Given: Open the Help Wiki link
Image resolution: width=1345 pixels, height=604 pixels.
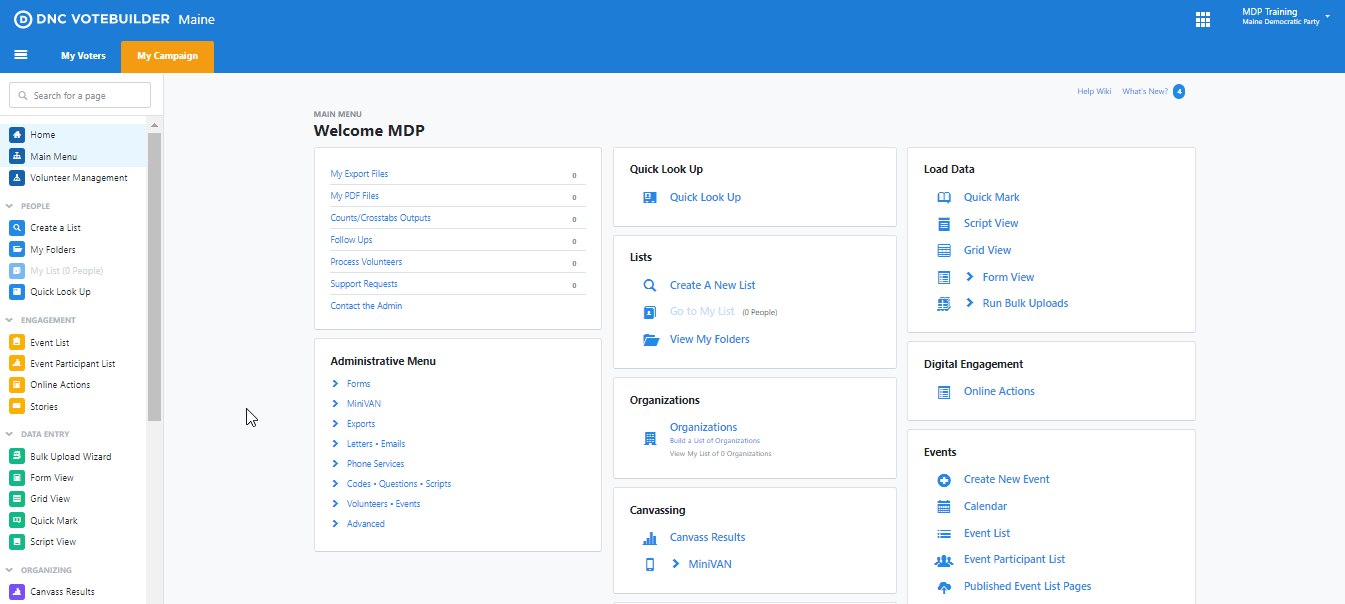Looking at the screenshot, I should [1094, 91].
